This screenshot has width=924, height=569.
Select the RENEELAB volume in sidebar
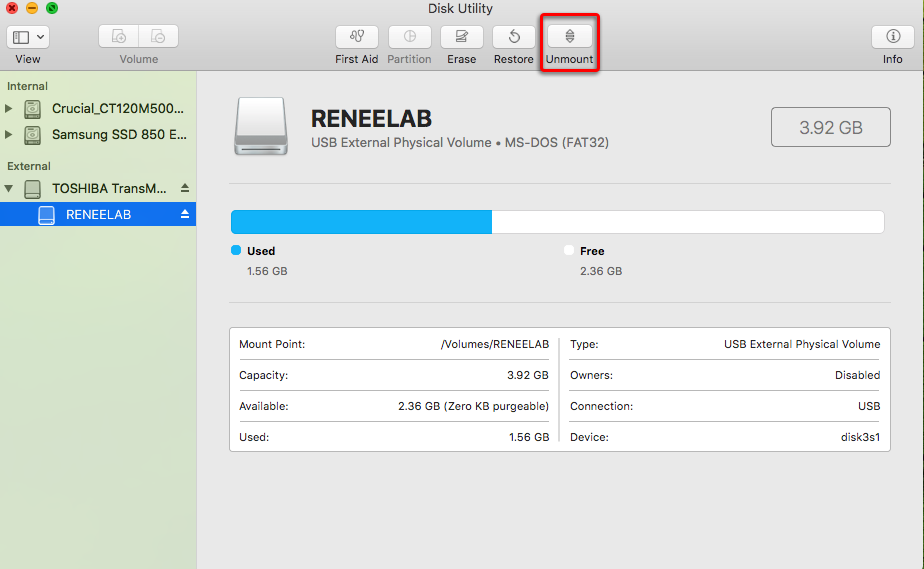coord(98,214)
